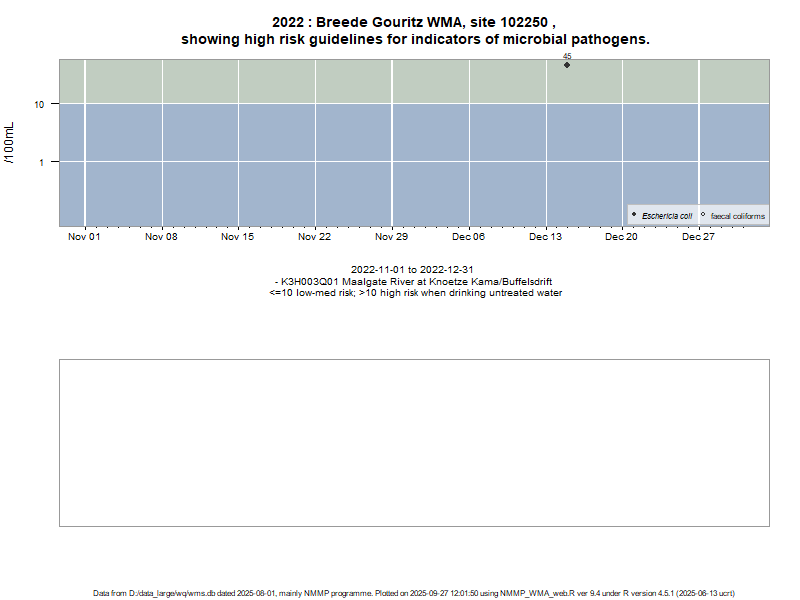Select the Nov 01 x-axis label
The image size is (800, 600).
(84, 237)
